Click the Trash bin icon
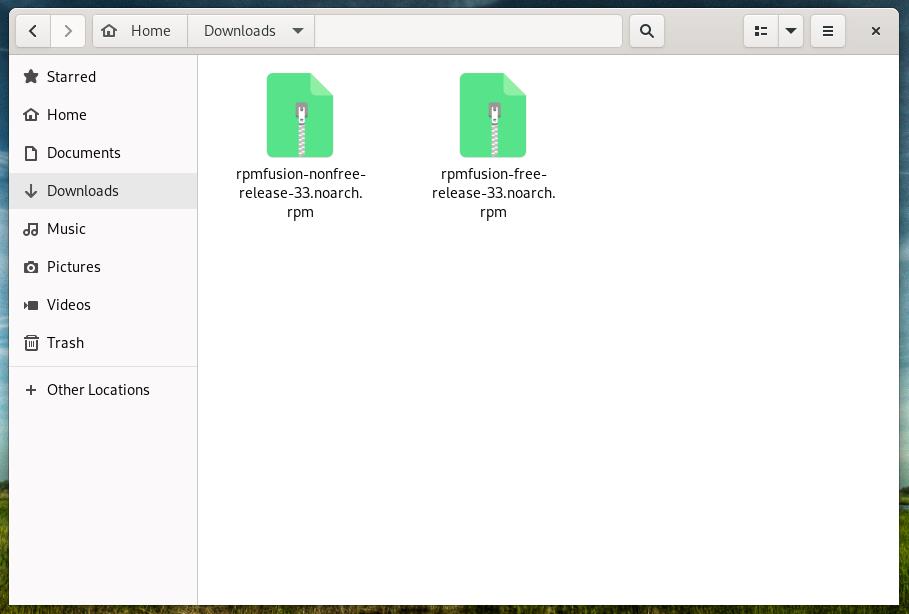 click(31, 343)
